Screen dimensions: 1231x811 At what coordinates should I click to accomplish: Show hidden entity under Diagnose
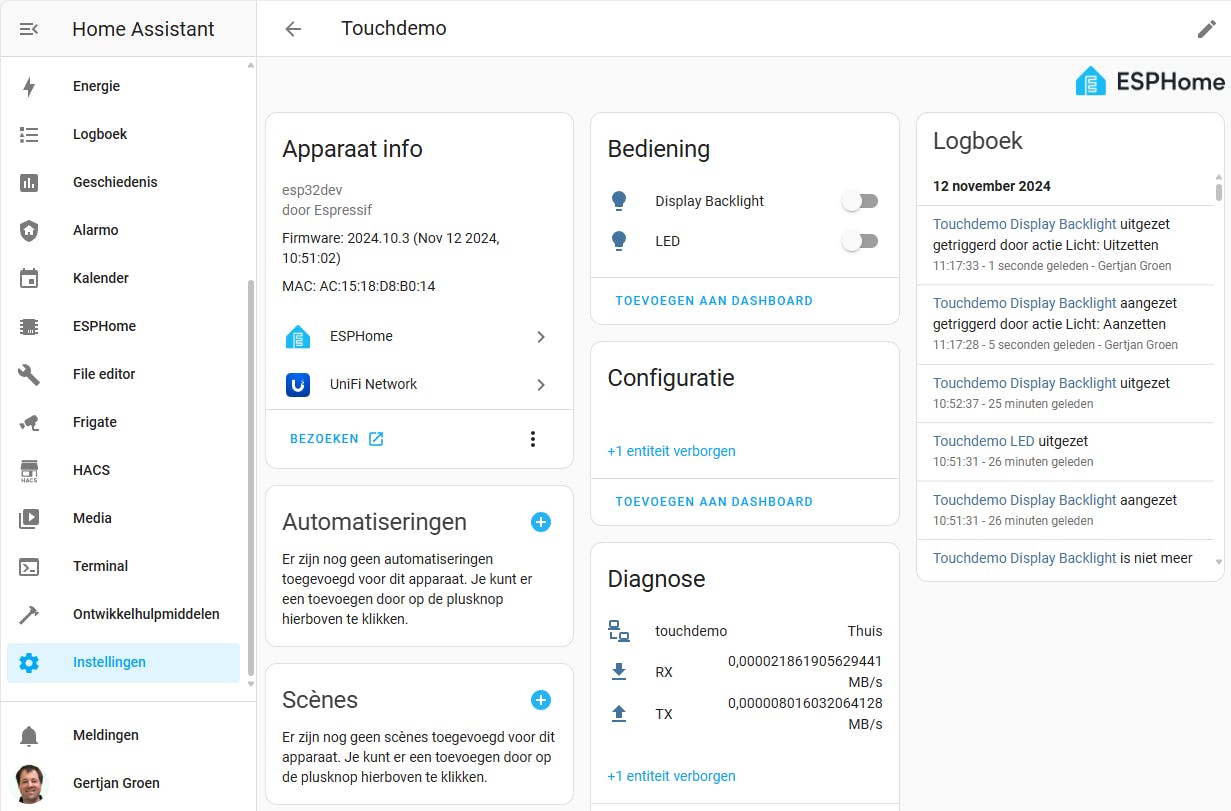pyautogui.click(x=671, y=776)
